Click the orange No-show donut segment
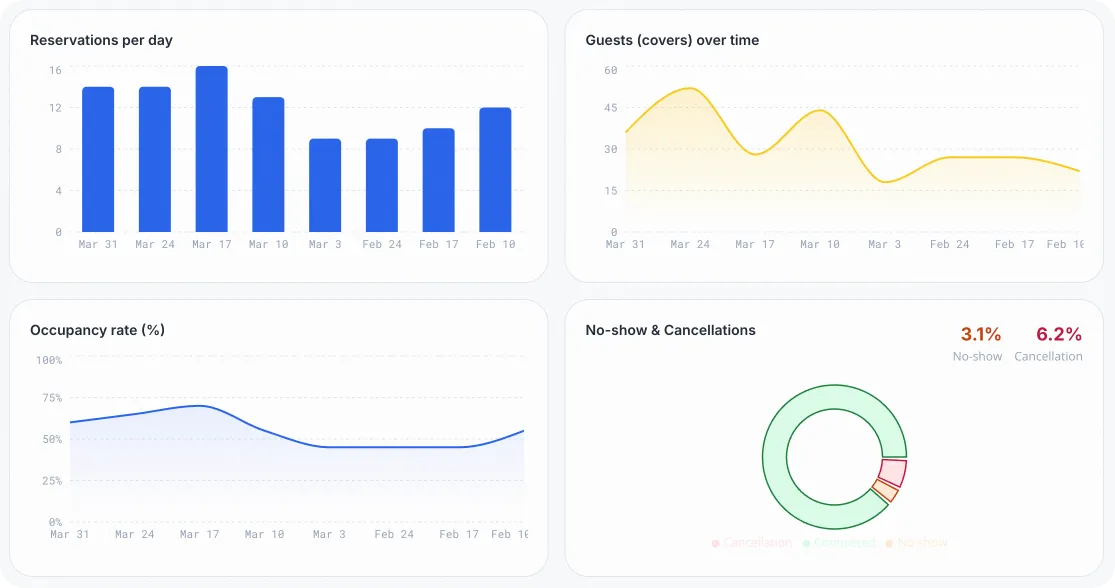The height and width of the screenshot is (588, 1115). pos(885,490)
